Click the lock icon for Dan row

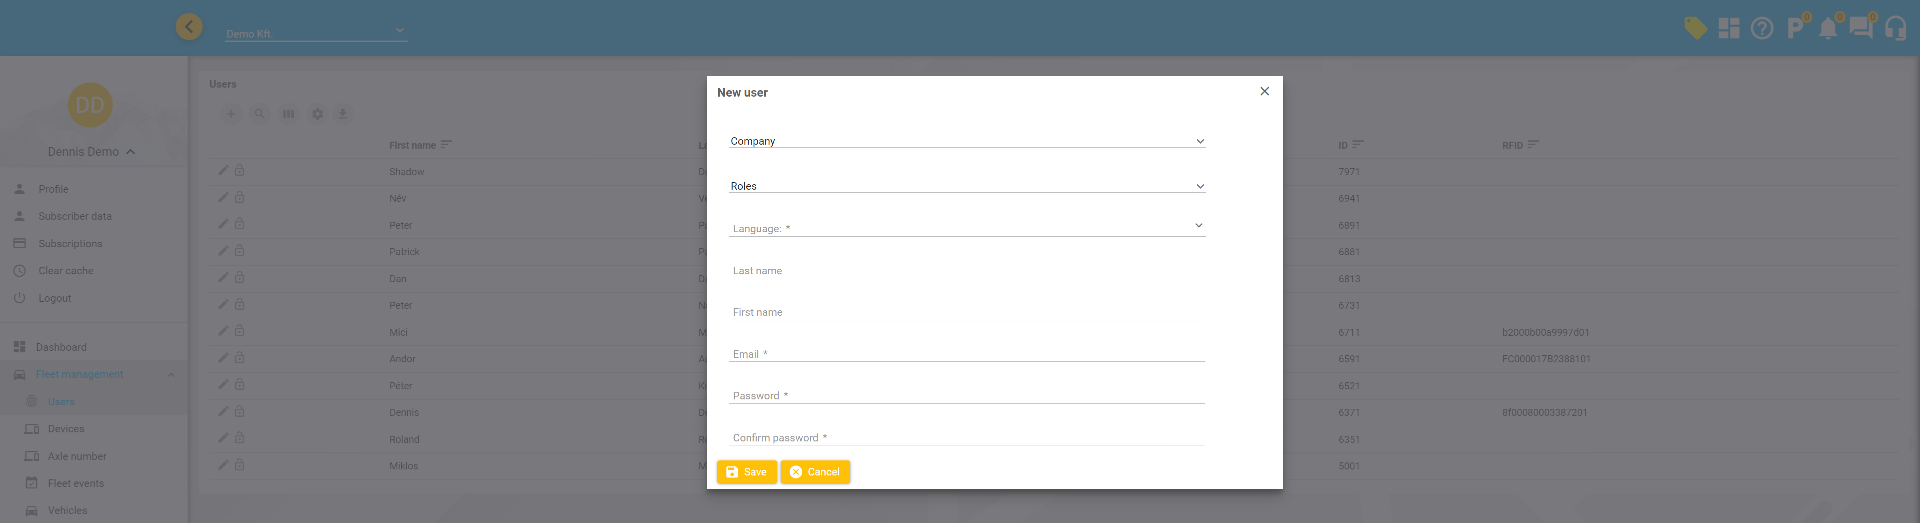240,278
